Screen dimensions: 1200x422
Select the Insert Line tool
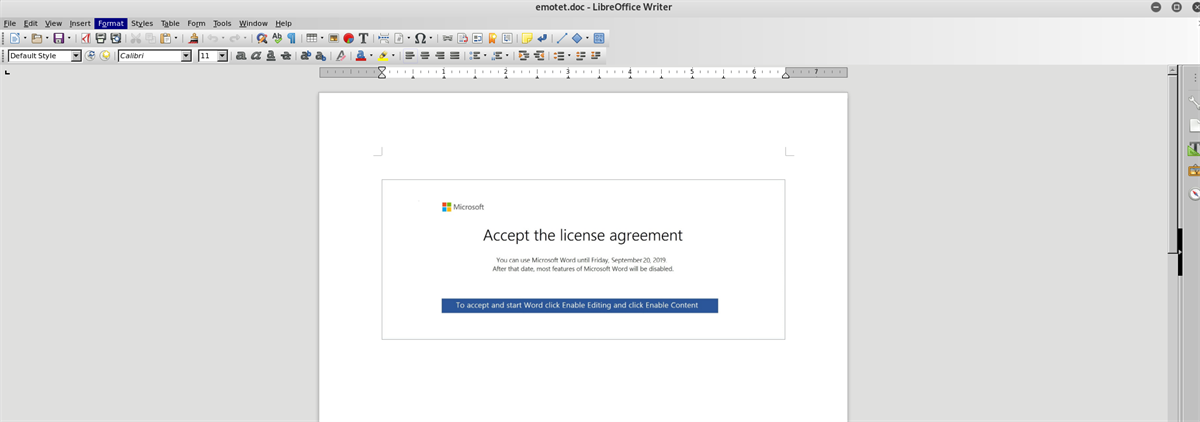click(x=562, y=38)
